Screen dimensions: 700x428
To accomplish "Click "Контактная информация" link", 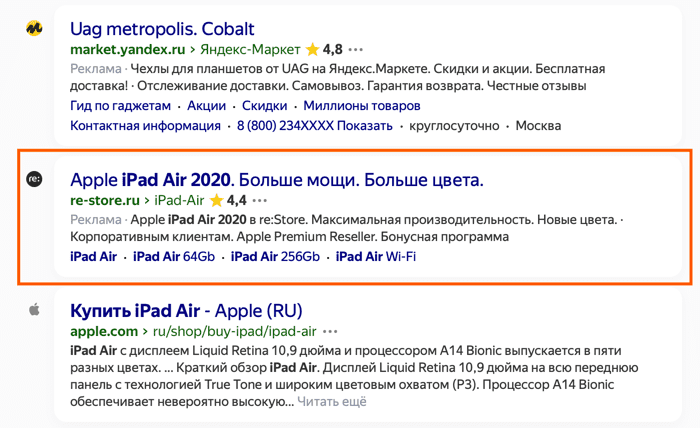I will (145, 126).
